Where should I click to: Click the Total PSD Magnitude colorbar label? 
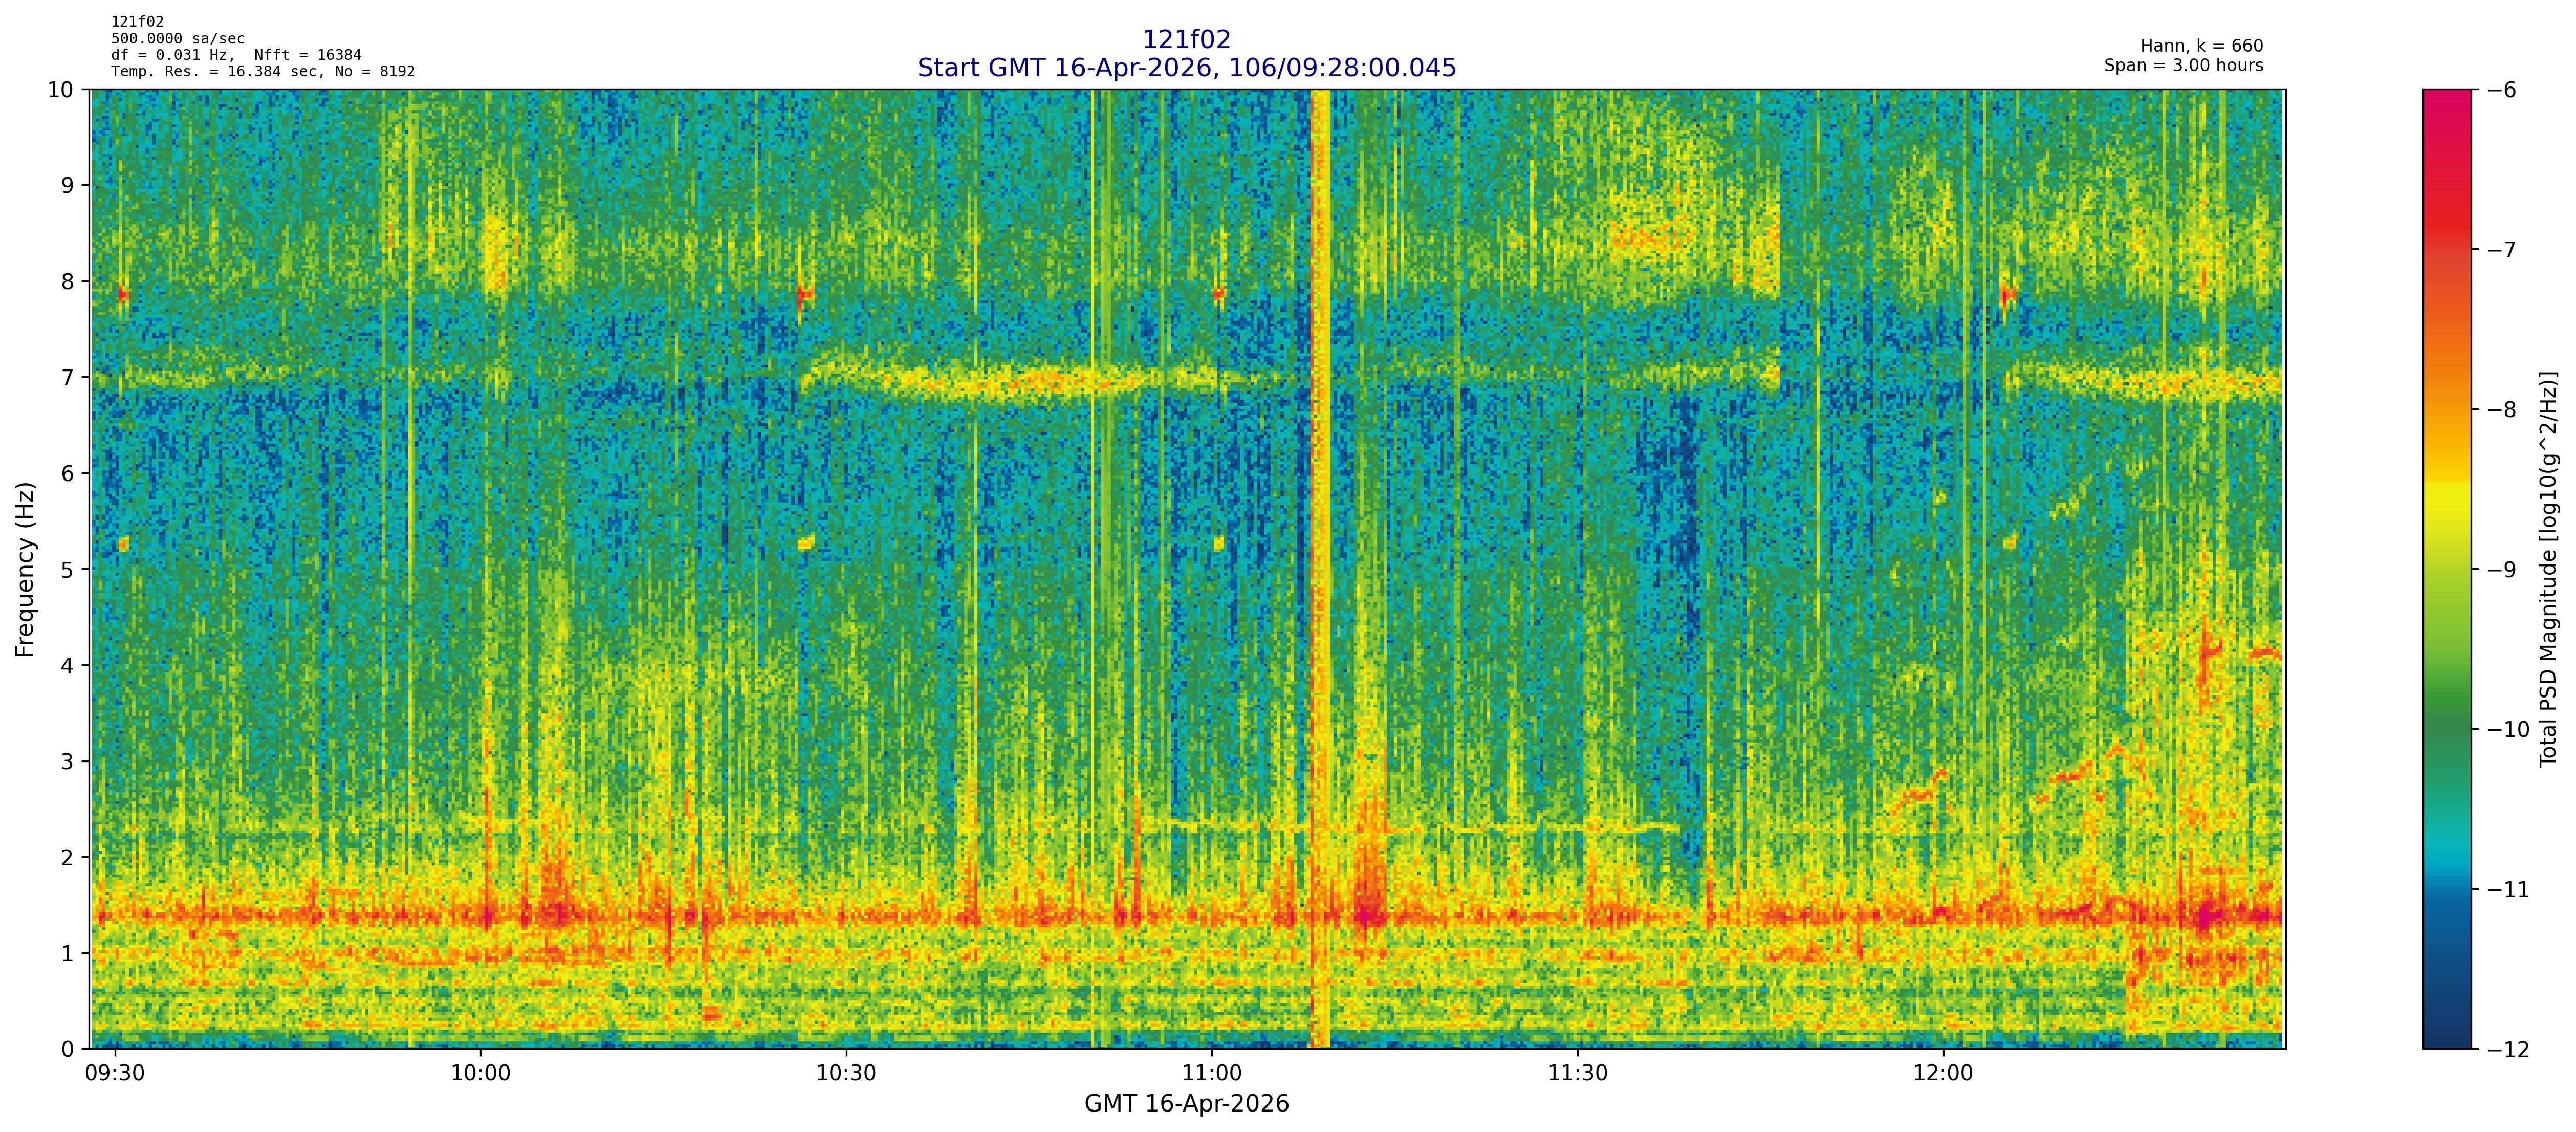(2548, 569)
